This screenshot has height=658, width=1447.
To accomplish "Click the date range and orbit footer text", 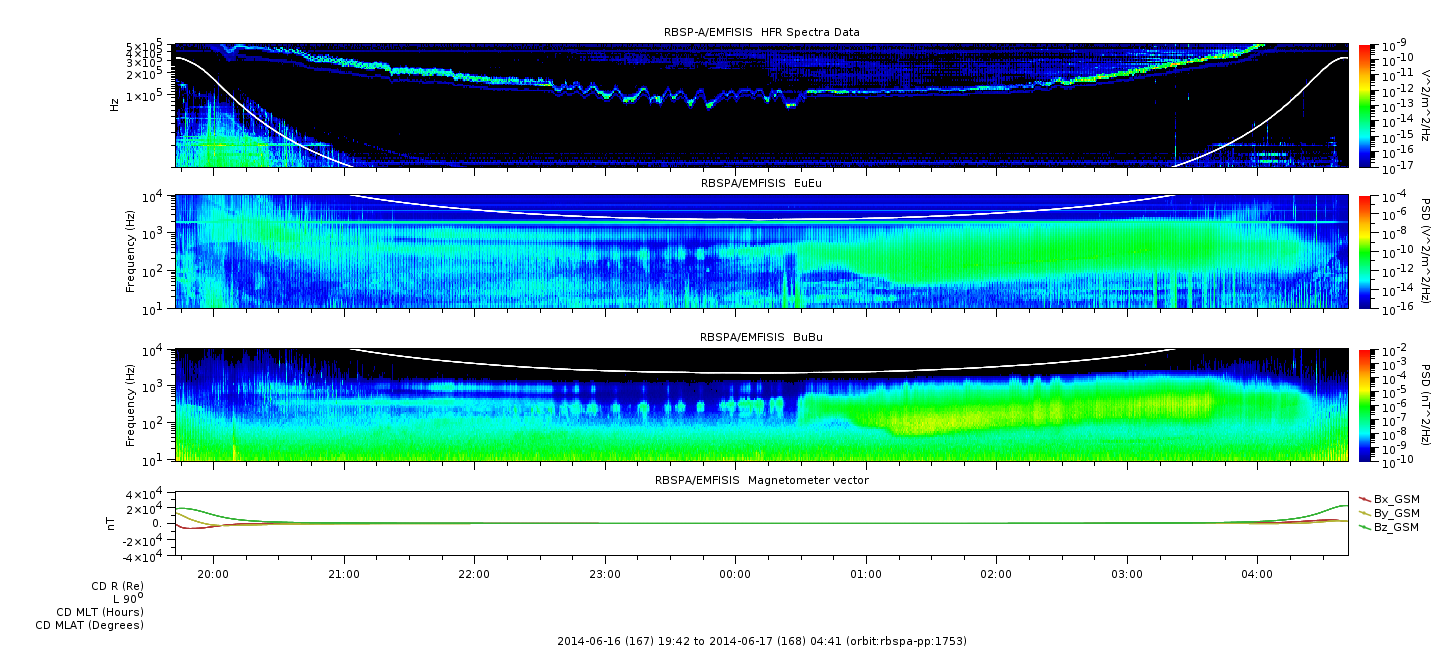I will point(761,641).
